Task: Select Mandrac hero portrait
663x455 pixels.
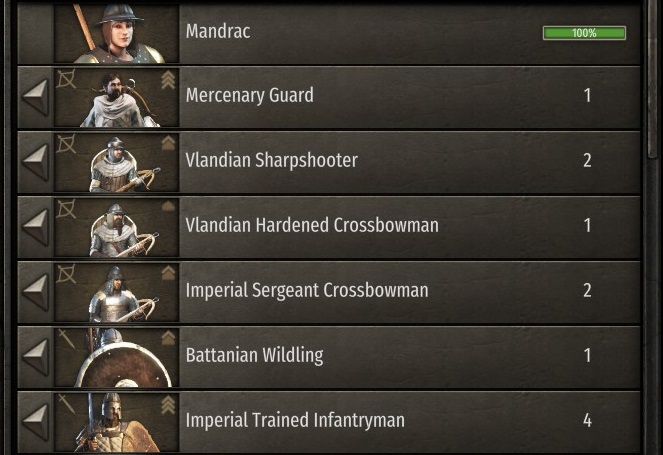Action: pos(117,34)
